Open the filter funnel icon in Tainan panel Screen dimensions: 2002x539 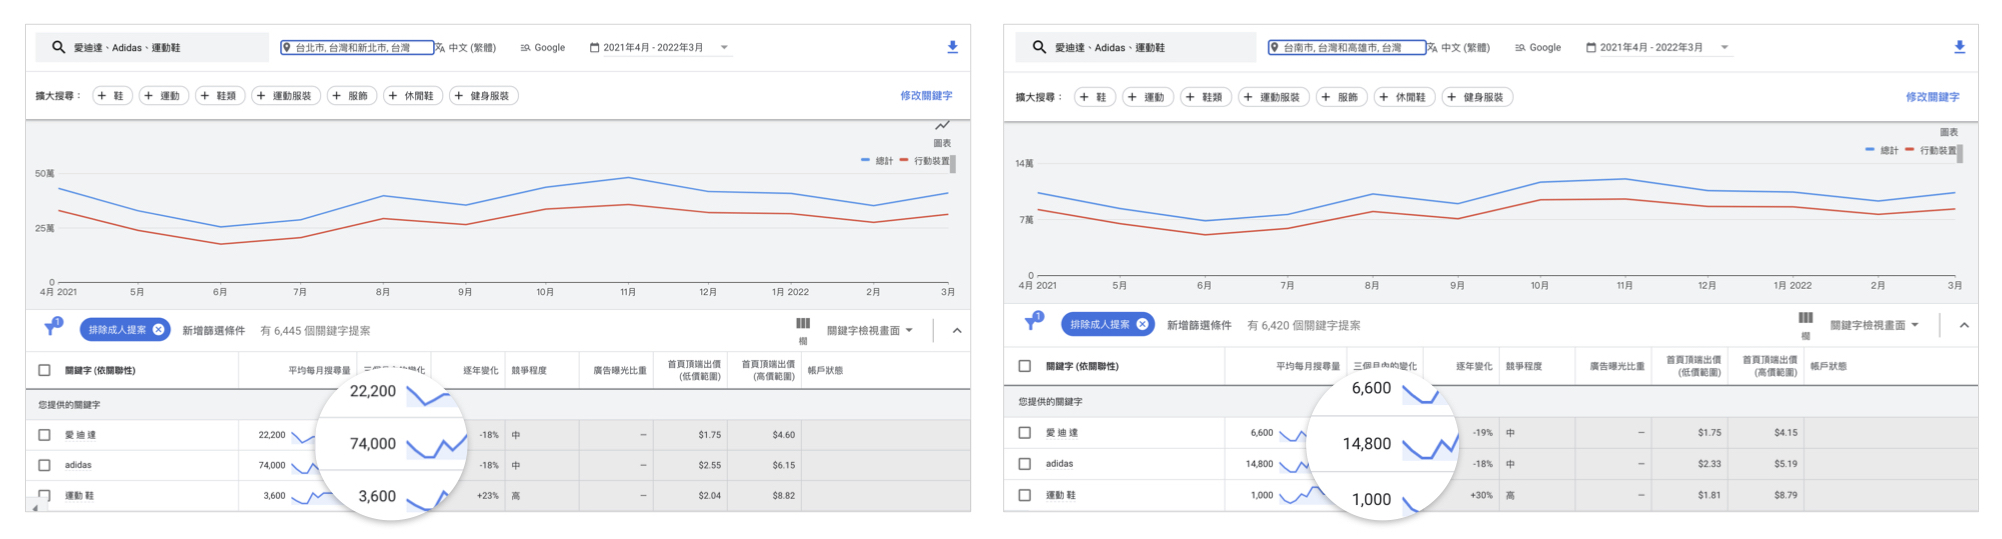point(1033,321)
